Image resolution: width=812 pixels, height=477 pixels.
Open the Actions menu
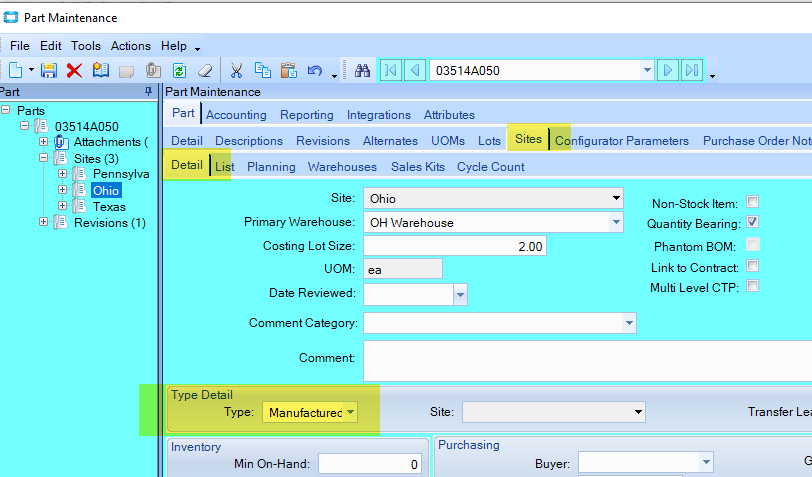130,46
